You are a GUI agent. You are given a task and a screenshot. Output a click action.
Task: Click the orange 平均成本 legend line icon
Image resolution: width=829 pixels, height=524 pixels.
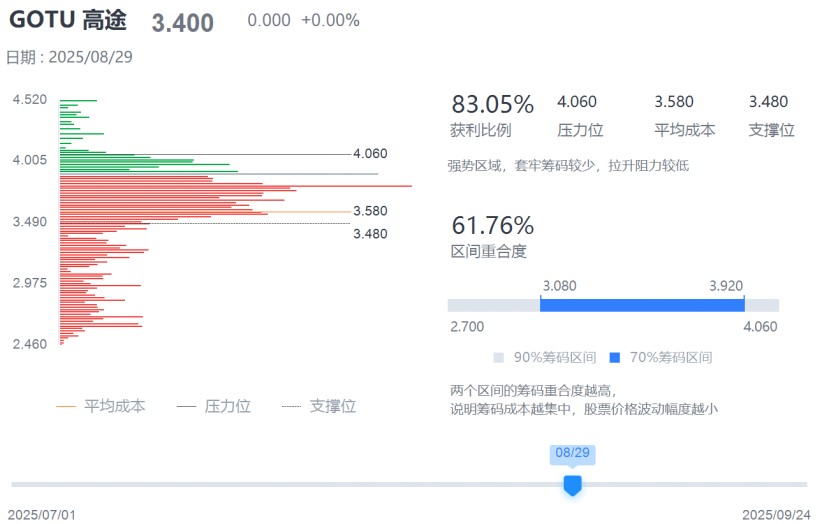pyautogui.click(x=66, y=407)
